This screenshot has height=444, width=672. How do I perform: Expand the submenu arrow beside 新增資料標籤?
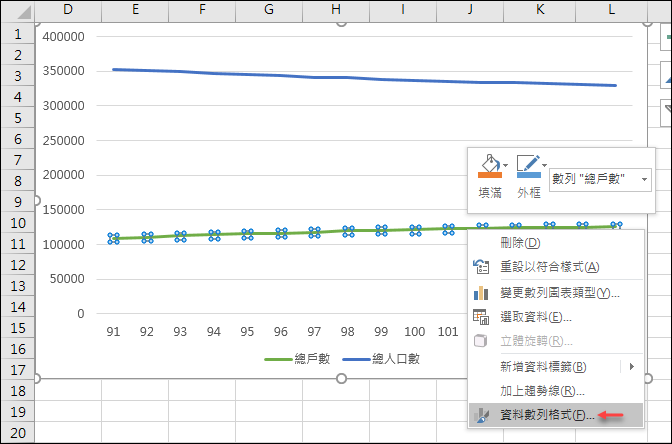[x=631, y=366]
